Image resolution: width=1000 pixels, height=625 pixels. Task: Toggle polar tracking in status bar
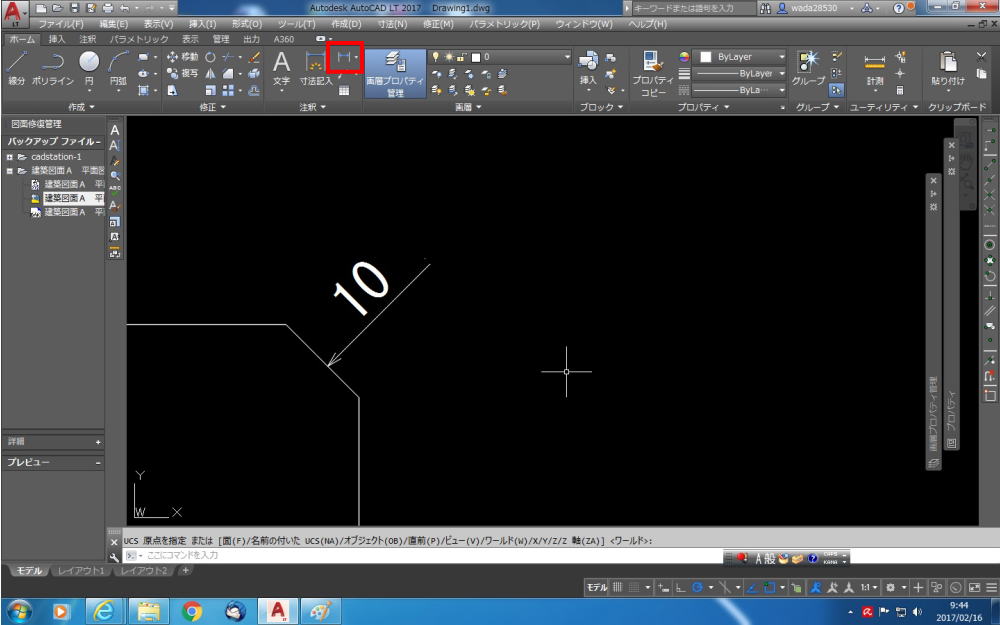(x=697, y=587)
